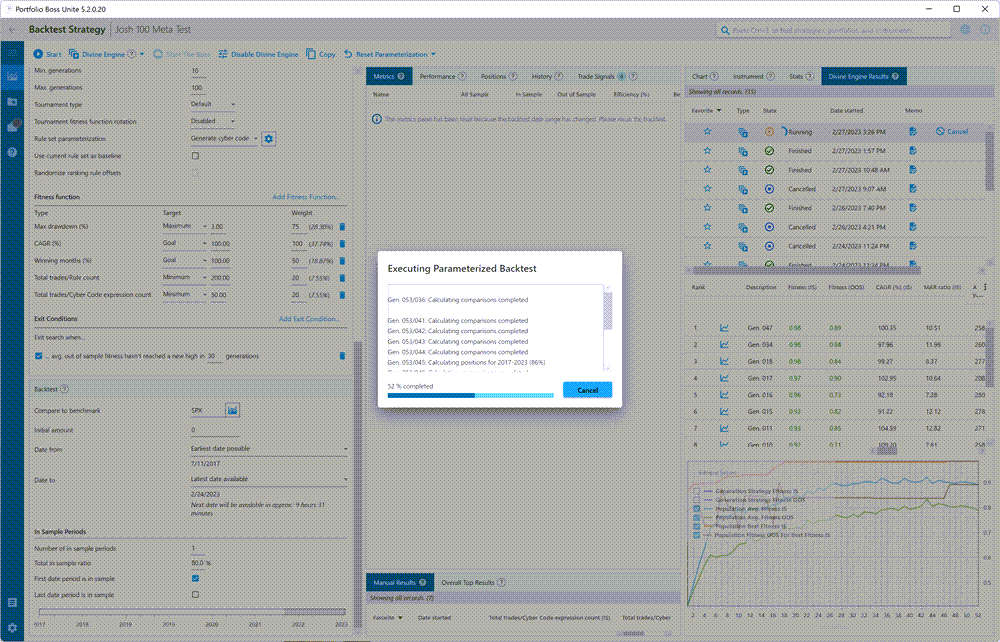
Task: Delete the avg. out of sample exit condition
Action: coord(342,356)
